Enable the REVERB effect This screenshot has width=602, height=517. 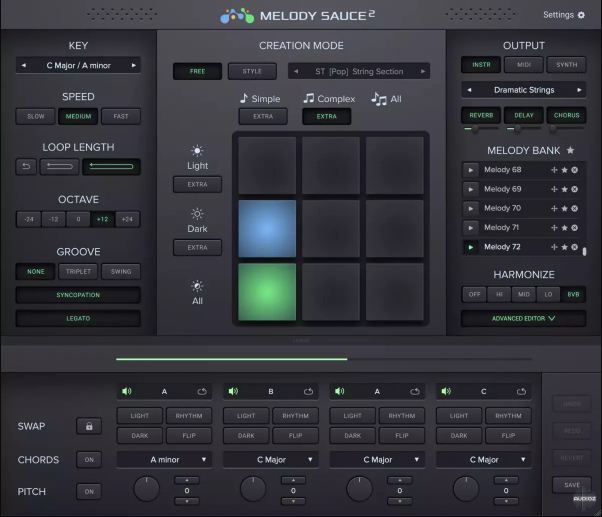point(481,115)
